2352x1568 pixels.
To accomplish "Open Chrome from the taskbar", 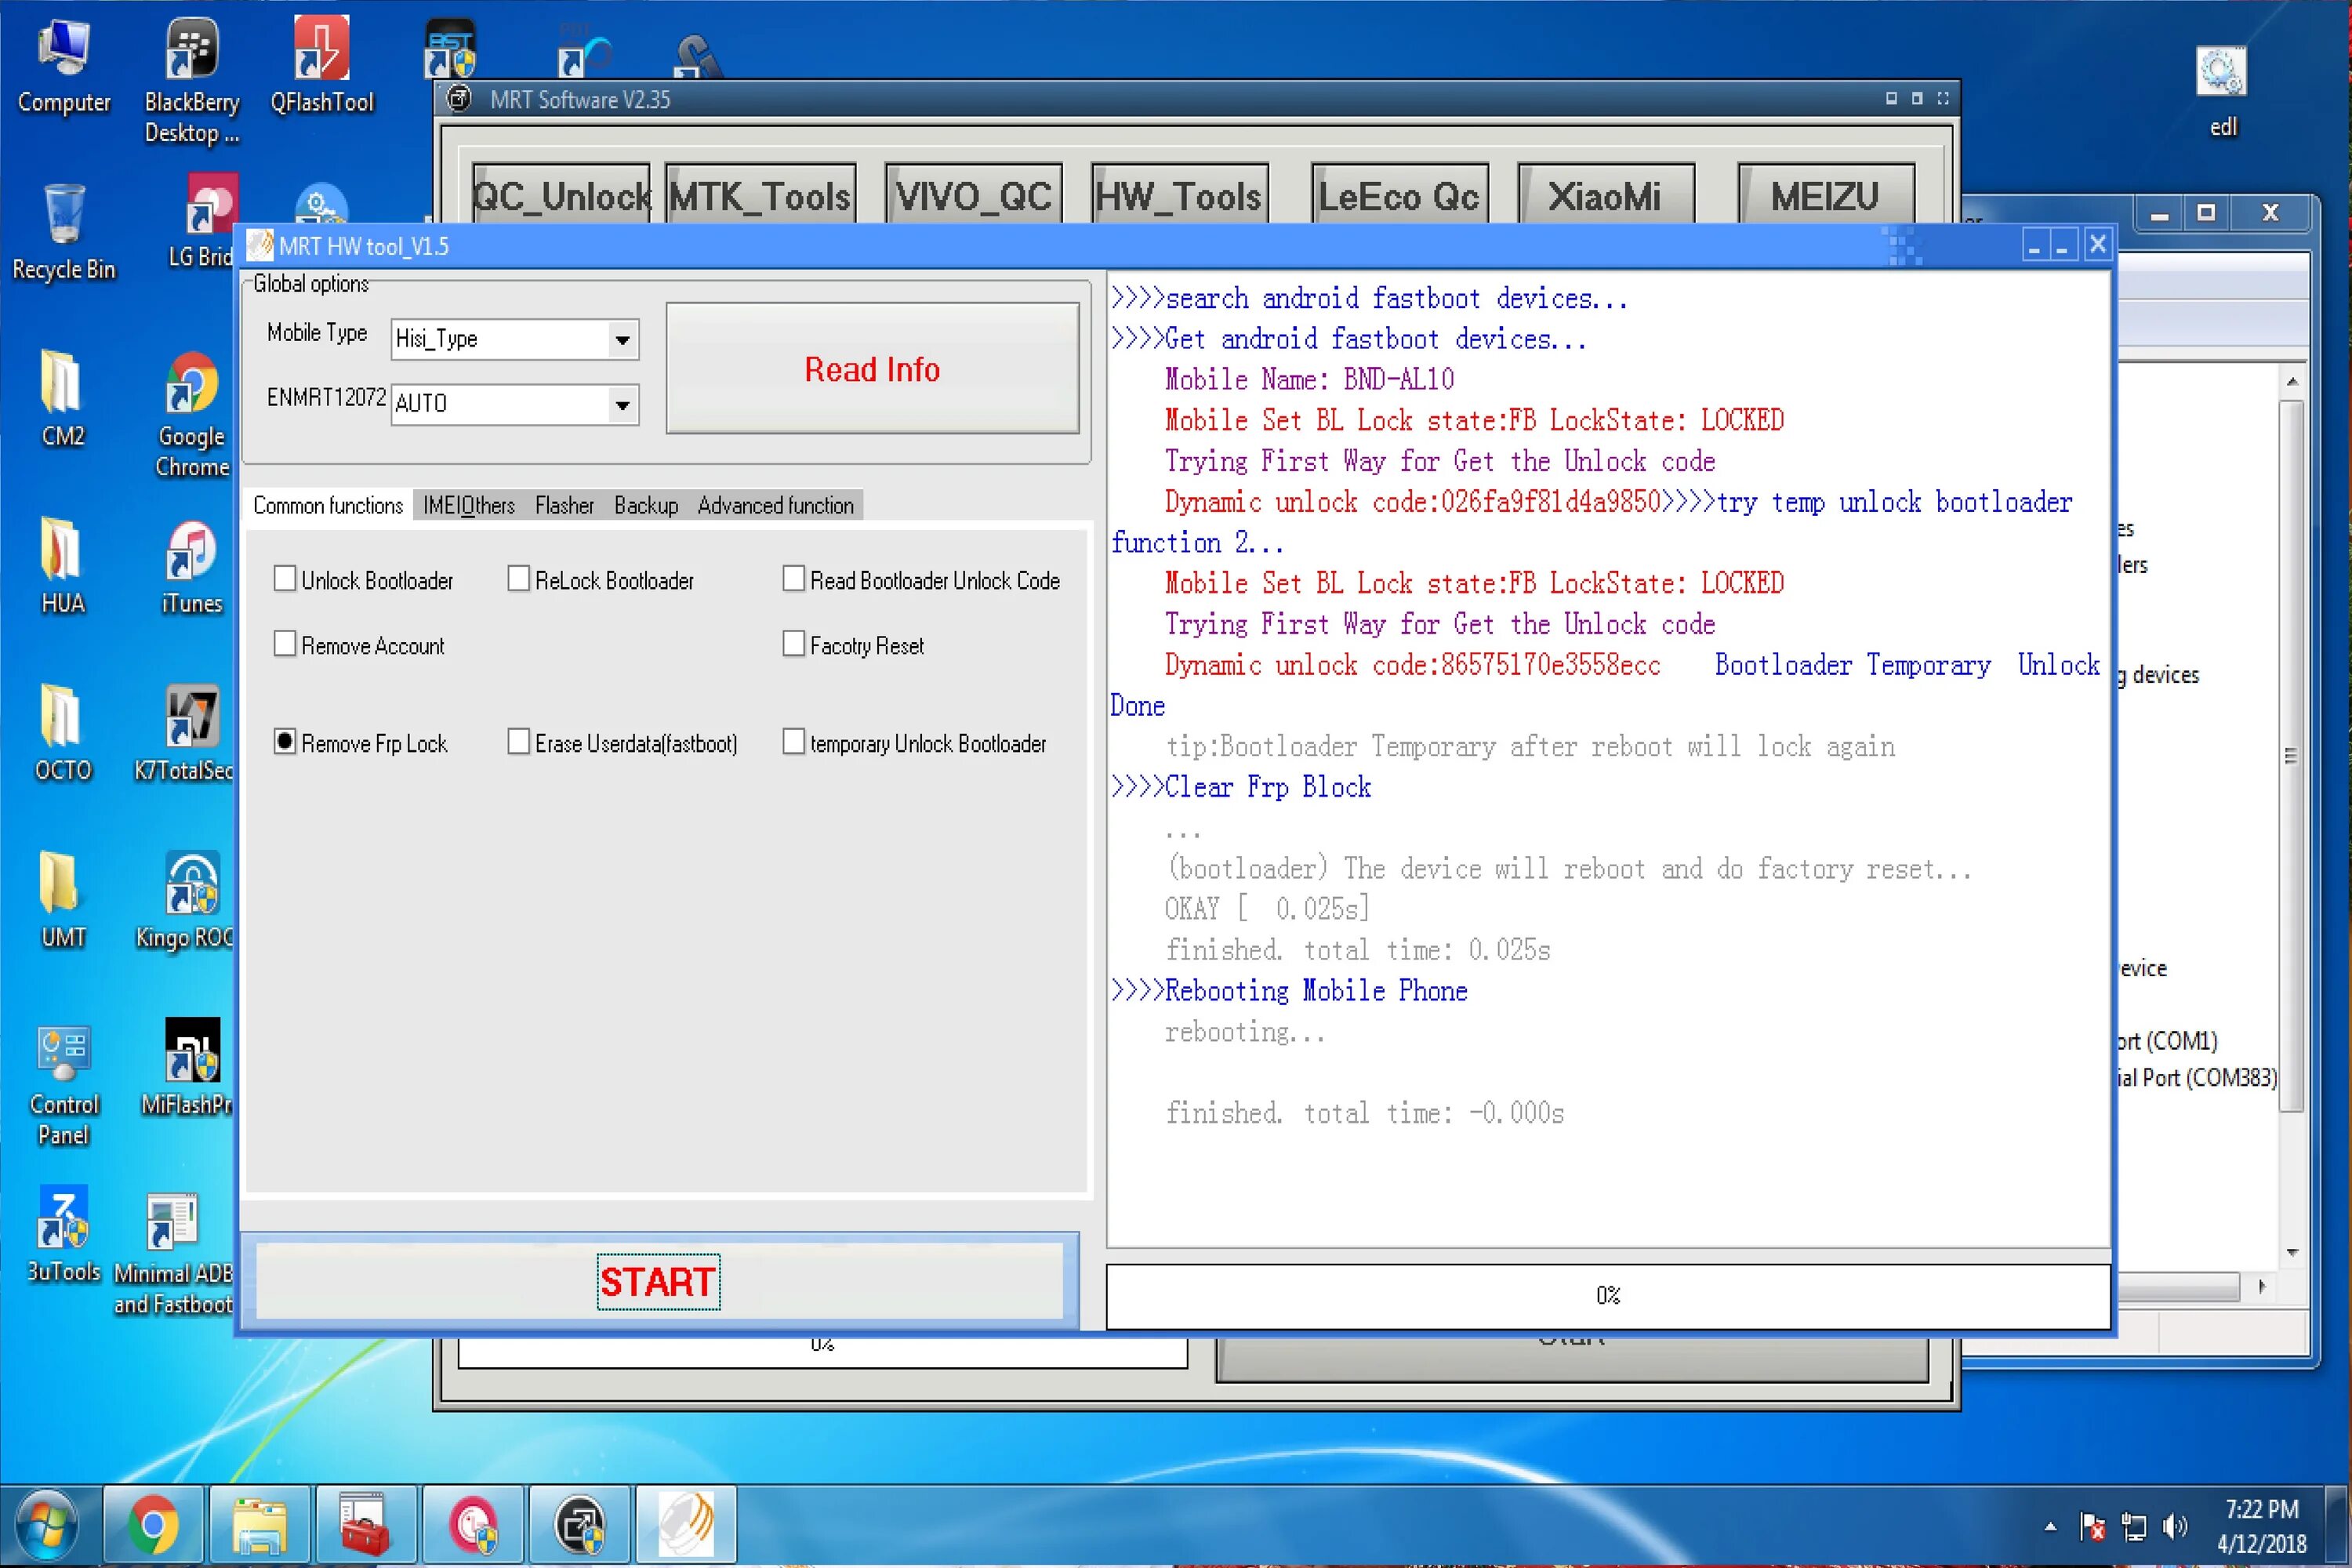I will (153, 1526).
